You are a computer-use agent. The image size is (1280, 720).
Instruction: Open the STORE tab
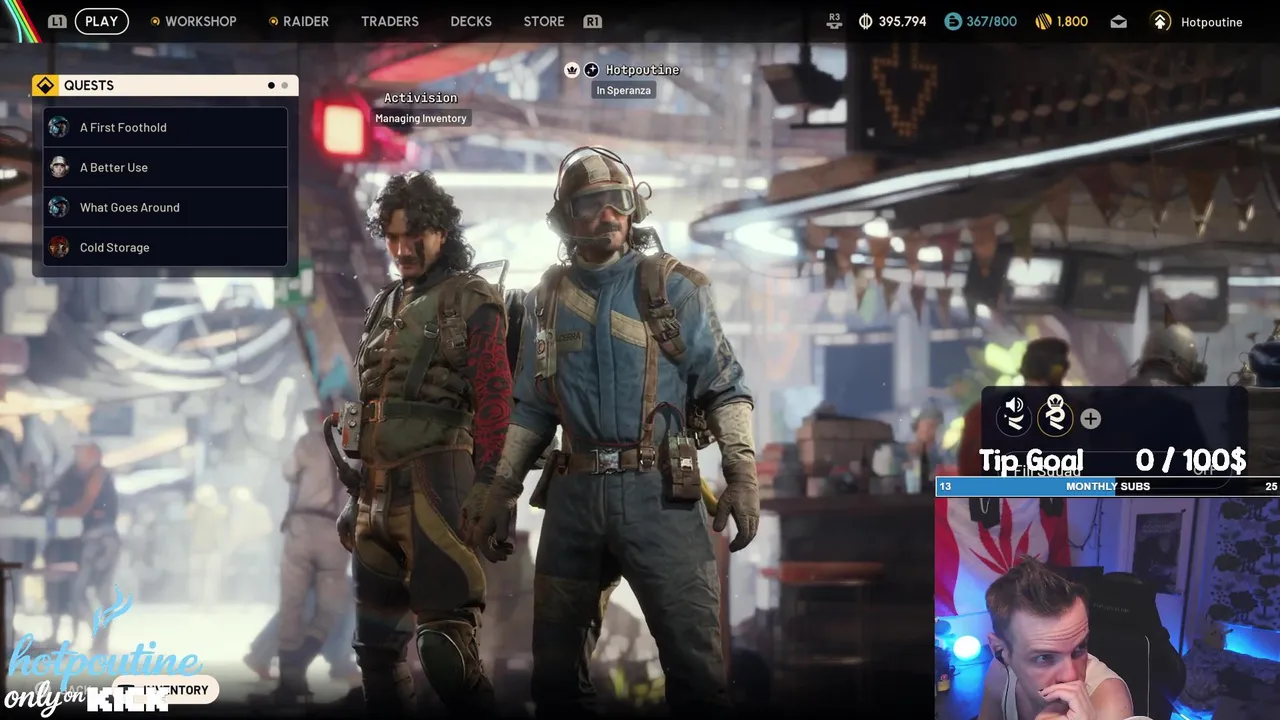point(544,21)
